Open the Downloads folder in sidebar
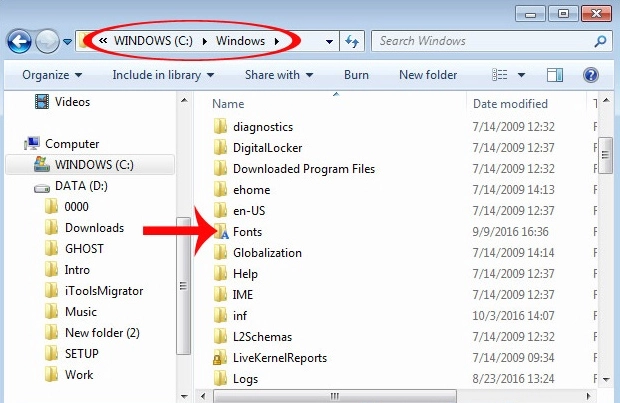This screenshot has height=403, width=620. pyautogui.click(x=84, y=228)
